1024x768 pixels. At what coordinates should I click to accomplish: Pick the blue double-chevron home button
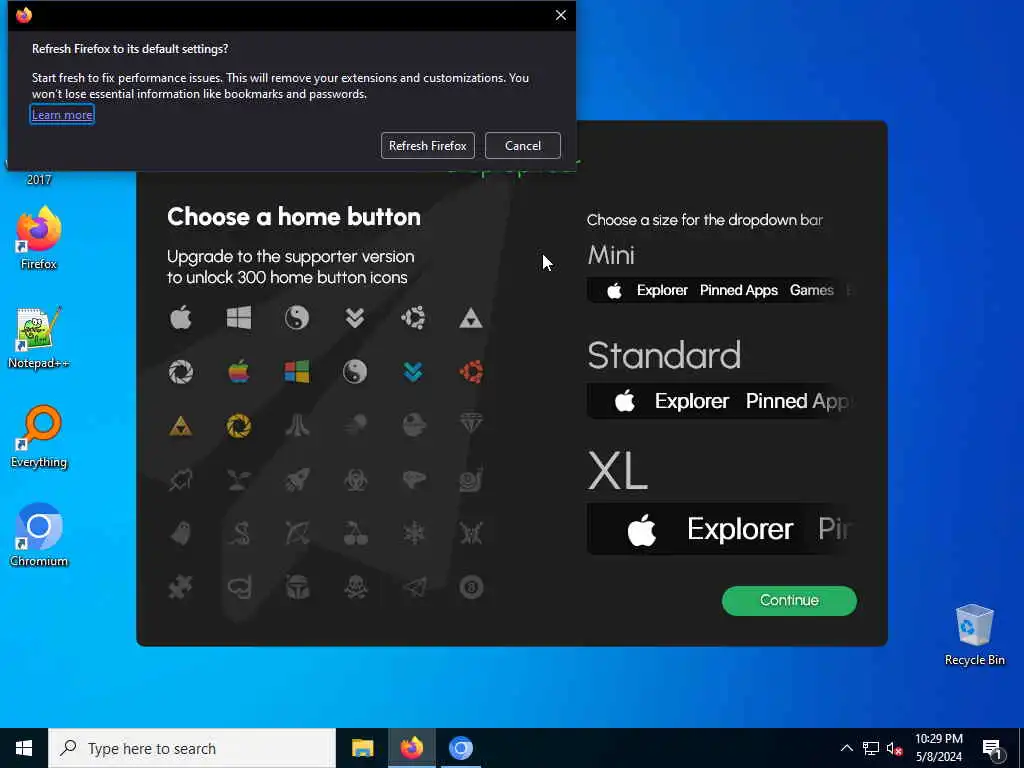click(x=413, y=372)
